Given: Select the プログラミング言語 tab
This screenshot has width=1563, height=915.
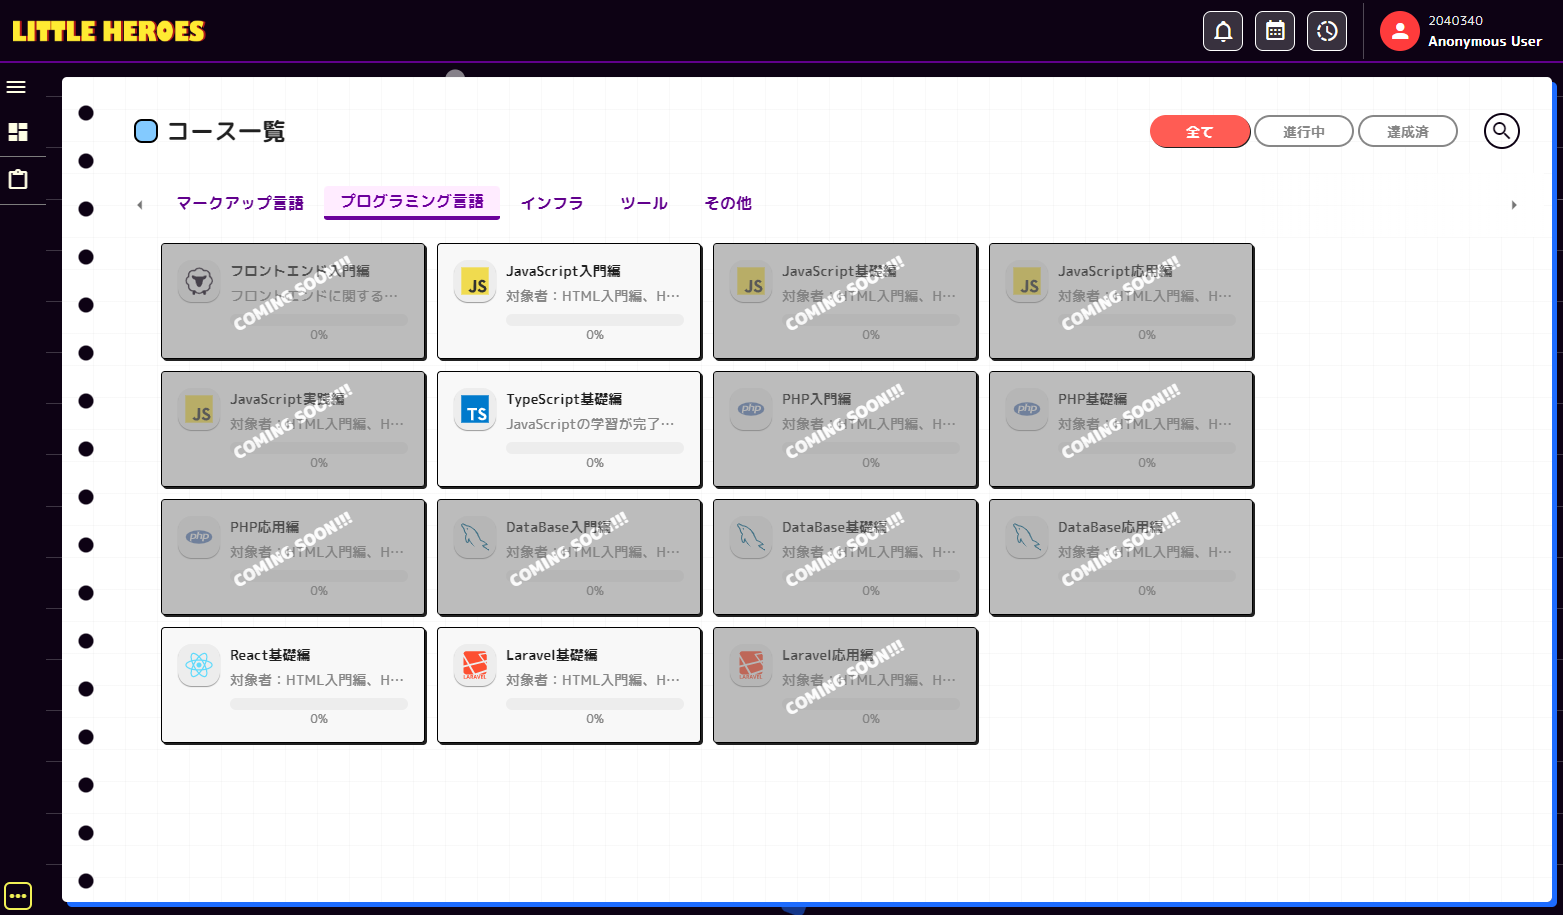Looking at the screenshot, I should click(x=412, y=202).
